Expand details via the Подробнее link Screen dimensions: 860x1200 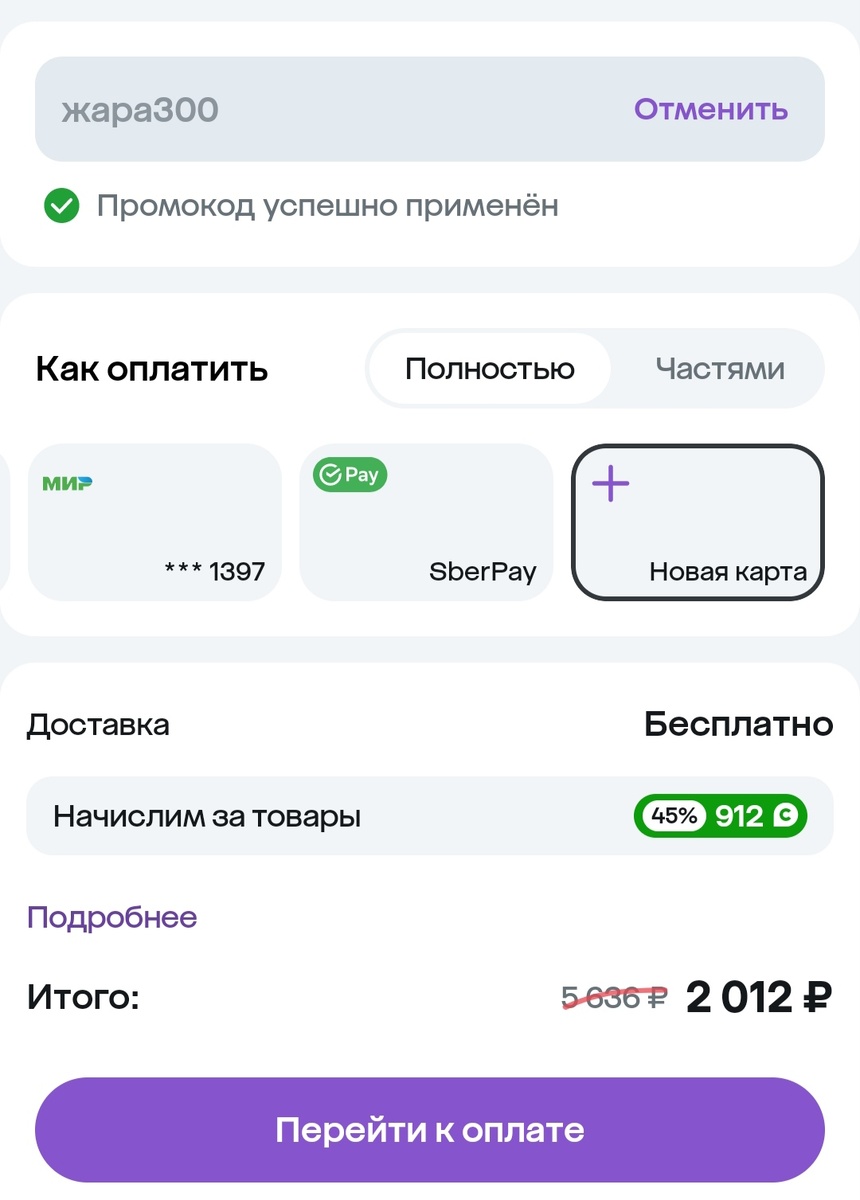tap(110, 916)
